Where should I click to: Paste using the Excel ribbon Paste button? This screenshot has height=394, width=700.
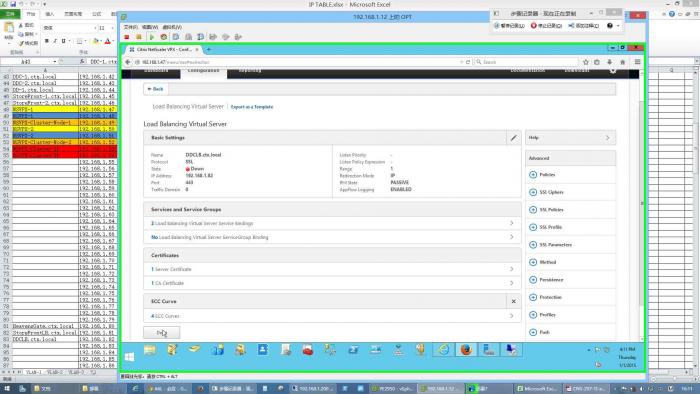coord(8,31)
